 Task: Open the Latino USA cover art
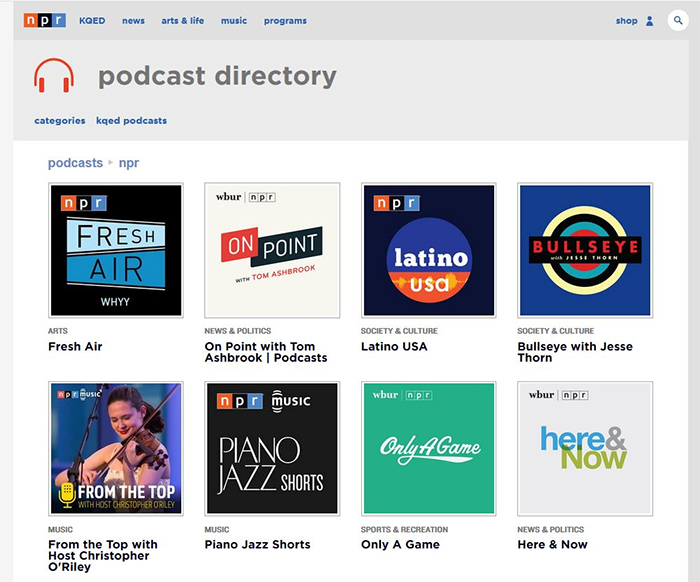429,250
